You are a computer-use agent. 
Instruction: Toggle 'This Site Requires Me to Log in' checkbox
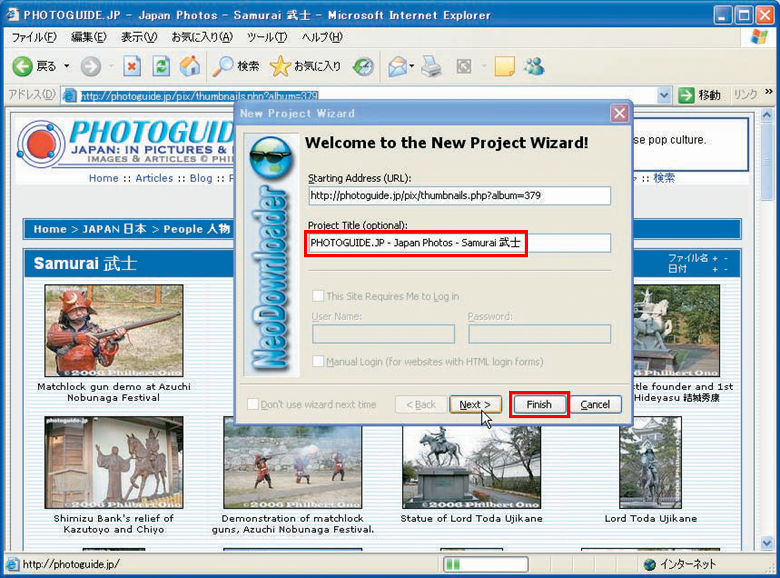[x=318, y=296]
